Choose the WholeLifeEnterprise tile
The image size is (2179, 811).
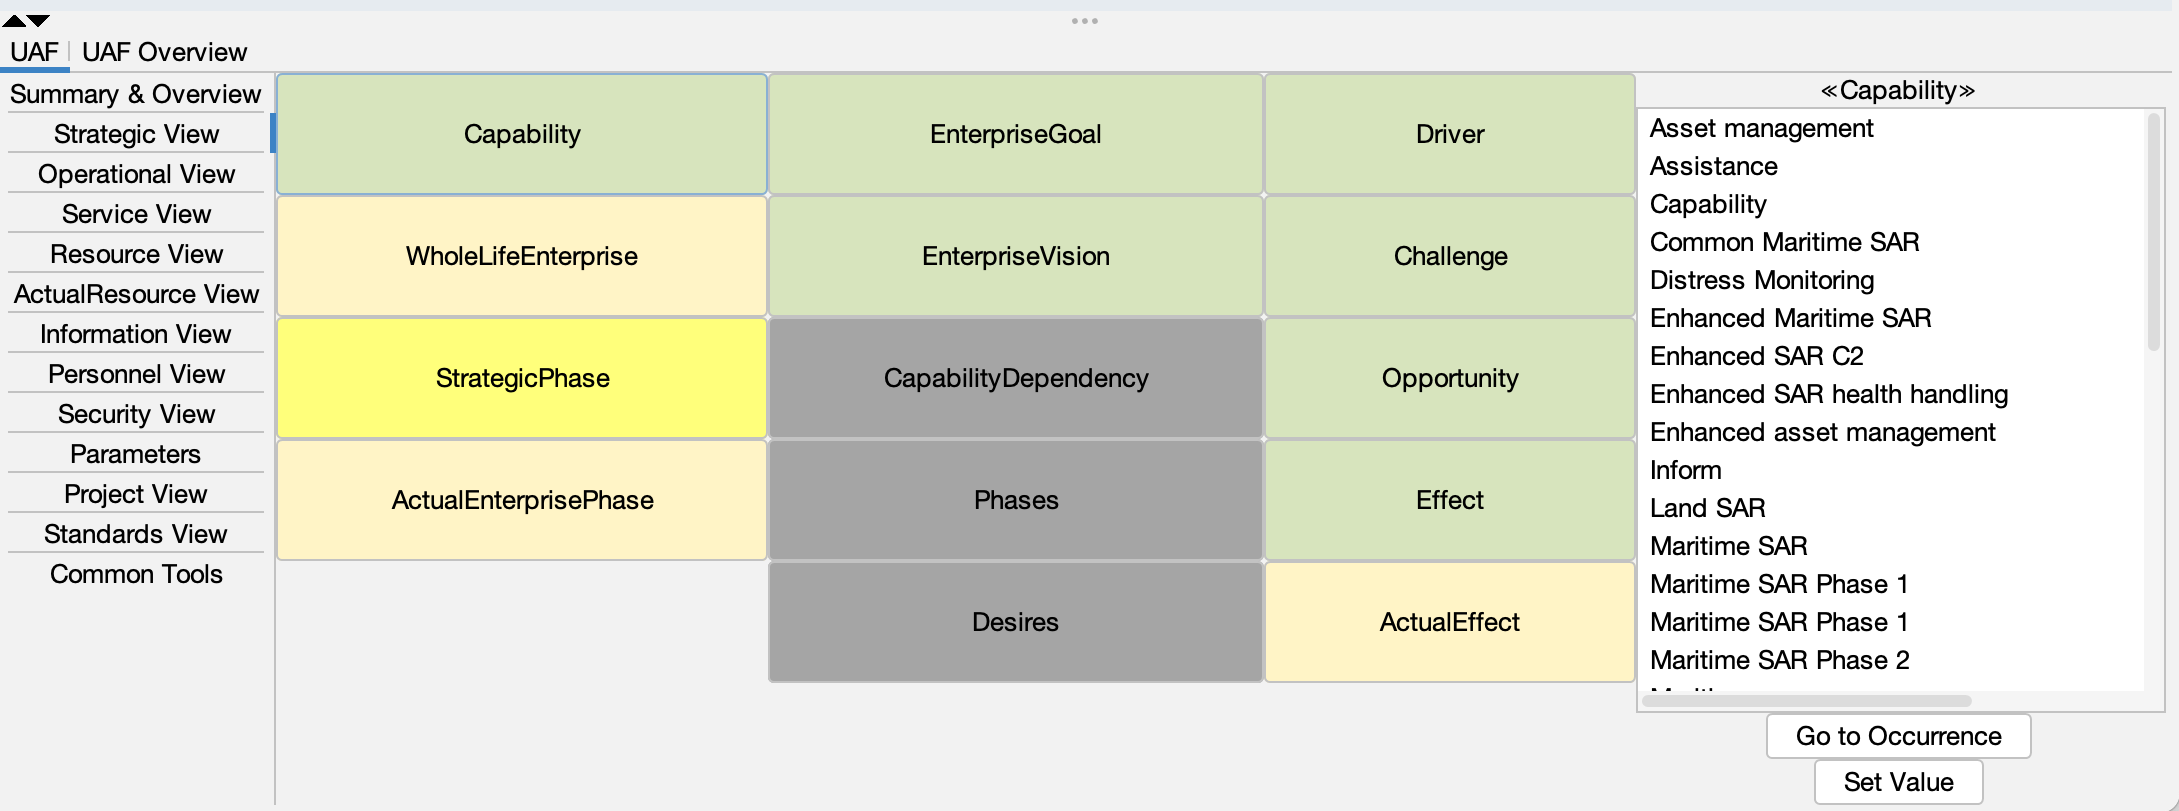[x=522, y=256]
